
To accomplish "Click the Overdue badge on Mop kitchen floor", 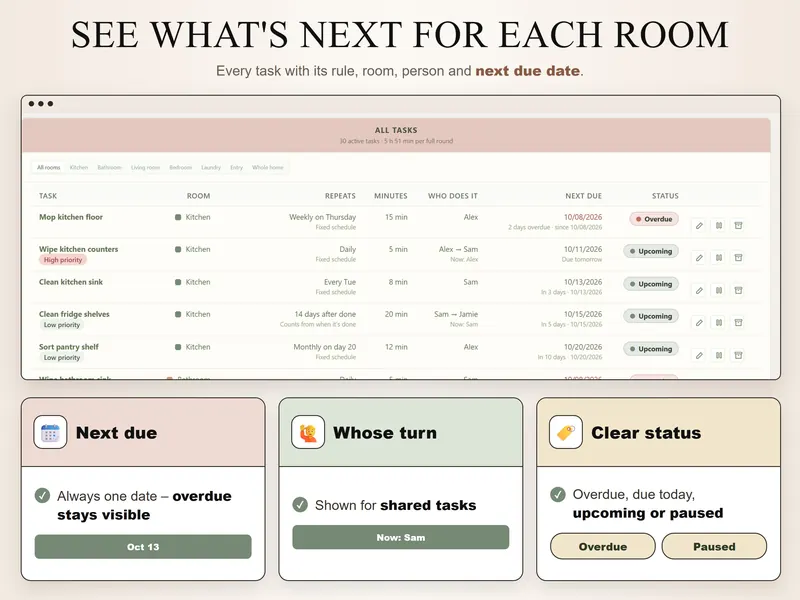I will pyautogui.click(x=654, y=219).
